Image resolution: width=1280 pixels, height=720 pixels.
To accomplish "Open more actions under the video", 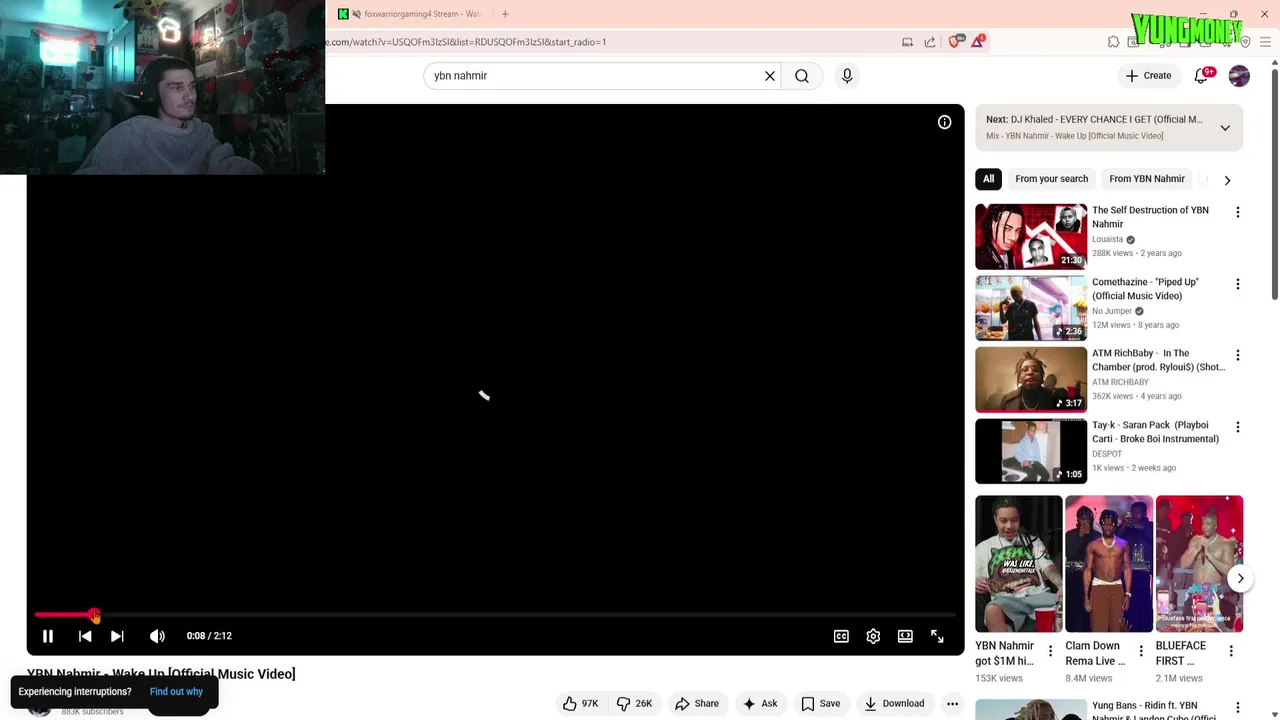I will tap(952, 704).
